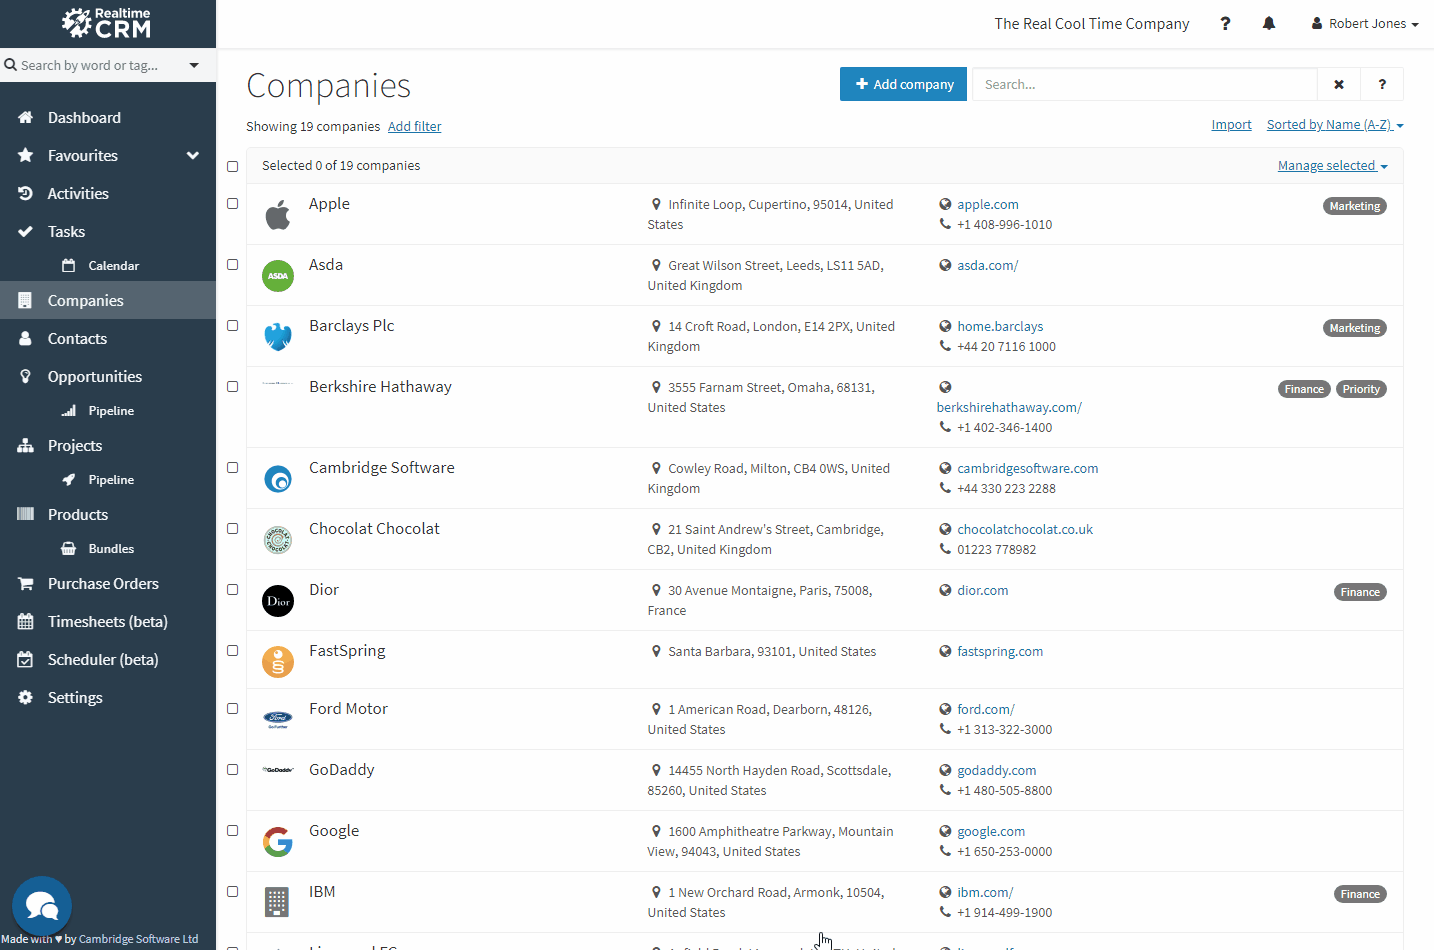1434x950 pixels.
Task: Click the FastSpring logo
Action: point(278,662)
